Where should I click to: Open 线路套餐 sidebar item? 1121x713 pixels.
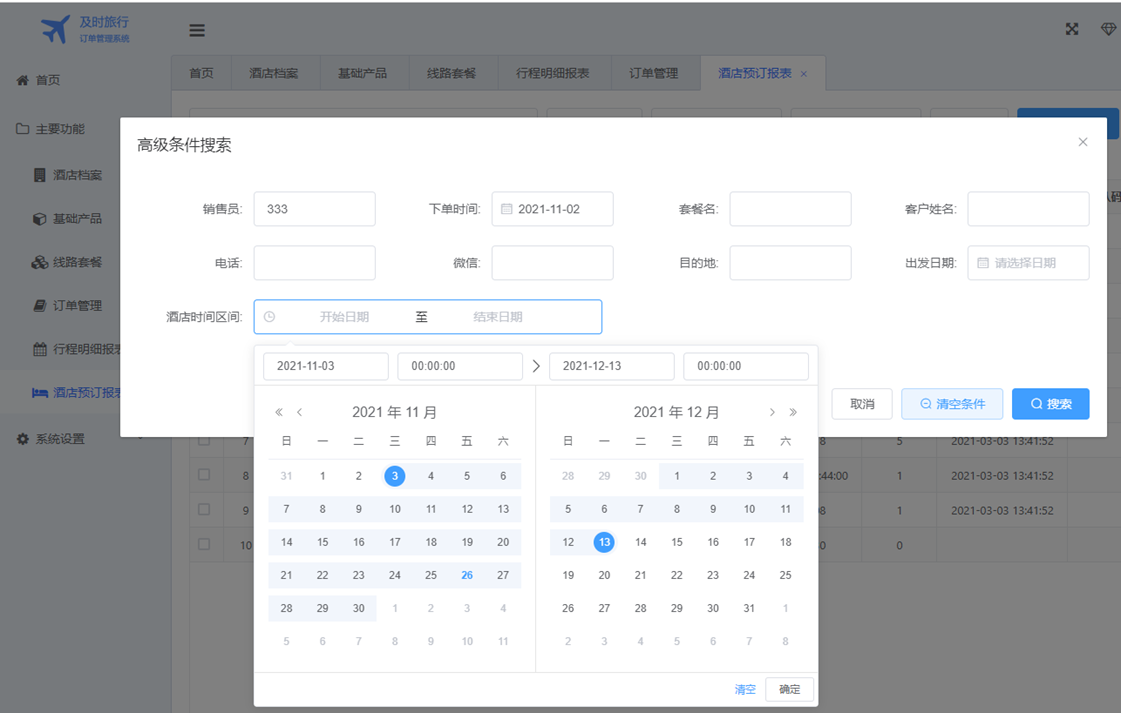[x=68, y=262]
